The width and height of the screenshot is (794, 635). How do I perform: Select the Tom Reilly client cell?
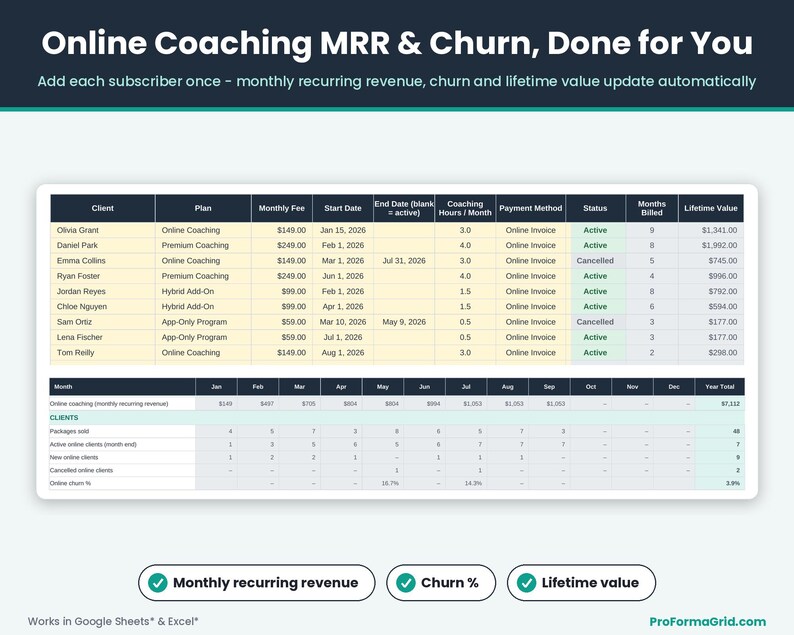103,352
